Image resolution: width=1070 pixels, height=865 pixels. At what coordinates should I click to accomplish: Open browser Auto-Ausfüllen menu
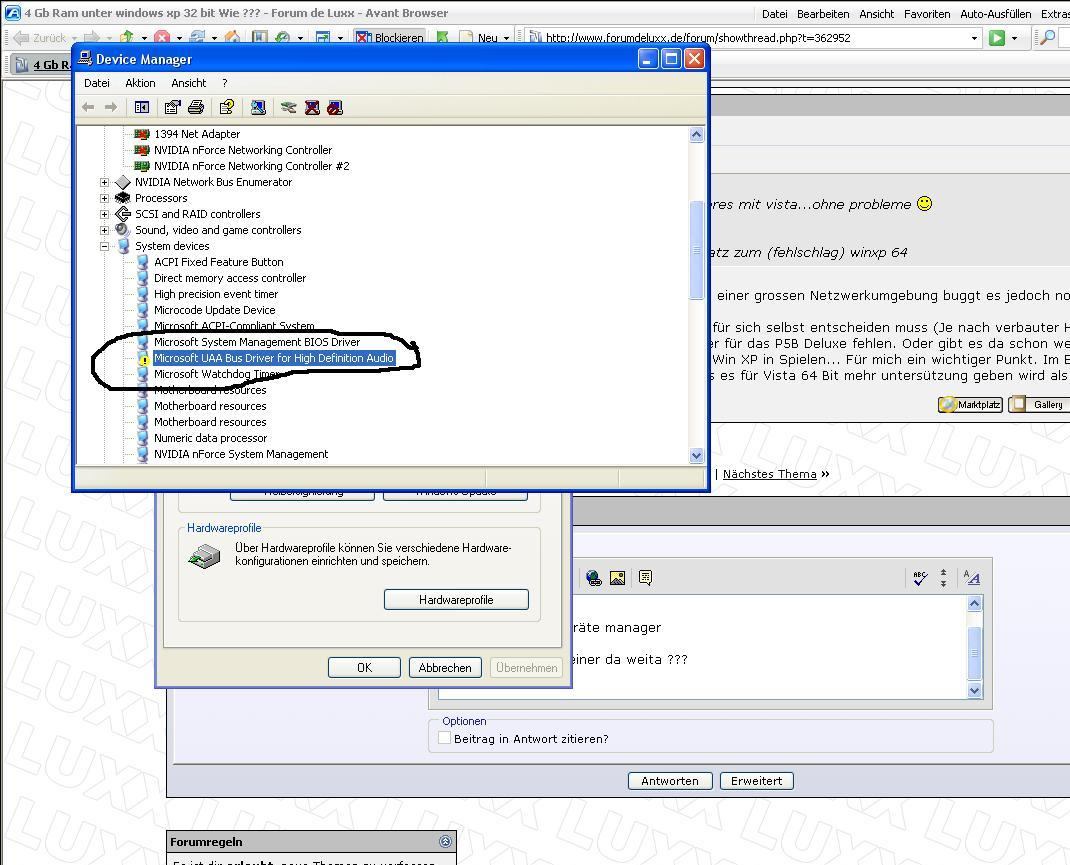996,14
